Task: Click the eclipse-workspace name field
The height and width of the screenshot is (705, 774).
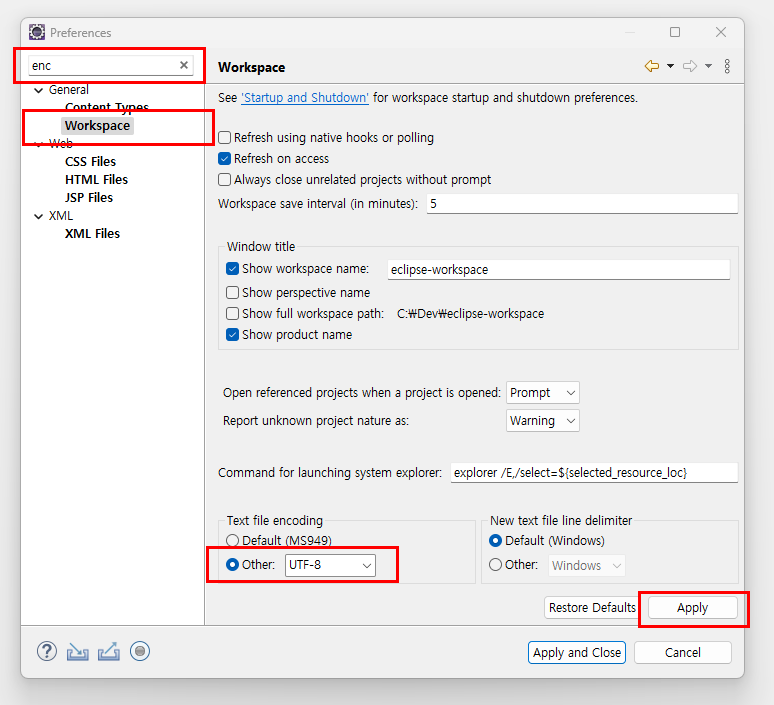Action: [559, 270]
